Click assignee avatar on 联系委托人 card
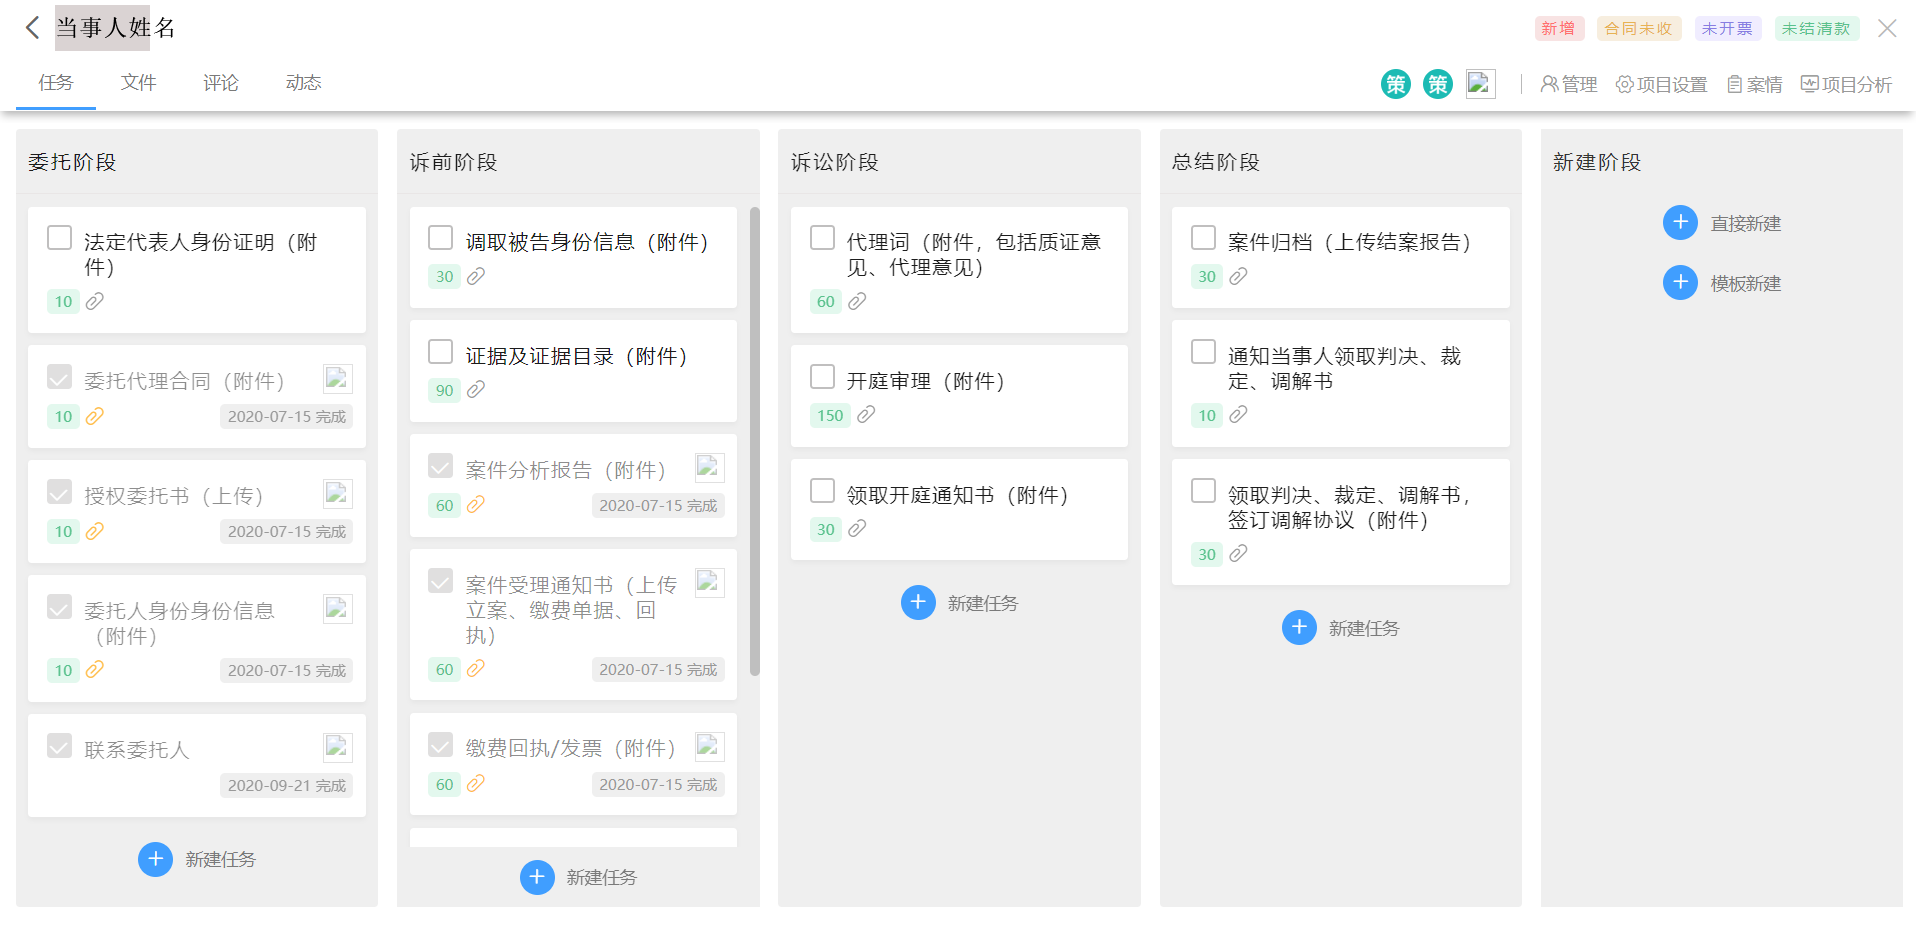Viewport: 1916px width, 926px height. click(338, 748)
